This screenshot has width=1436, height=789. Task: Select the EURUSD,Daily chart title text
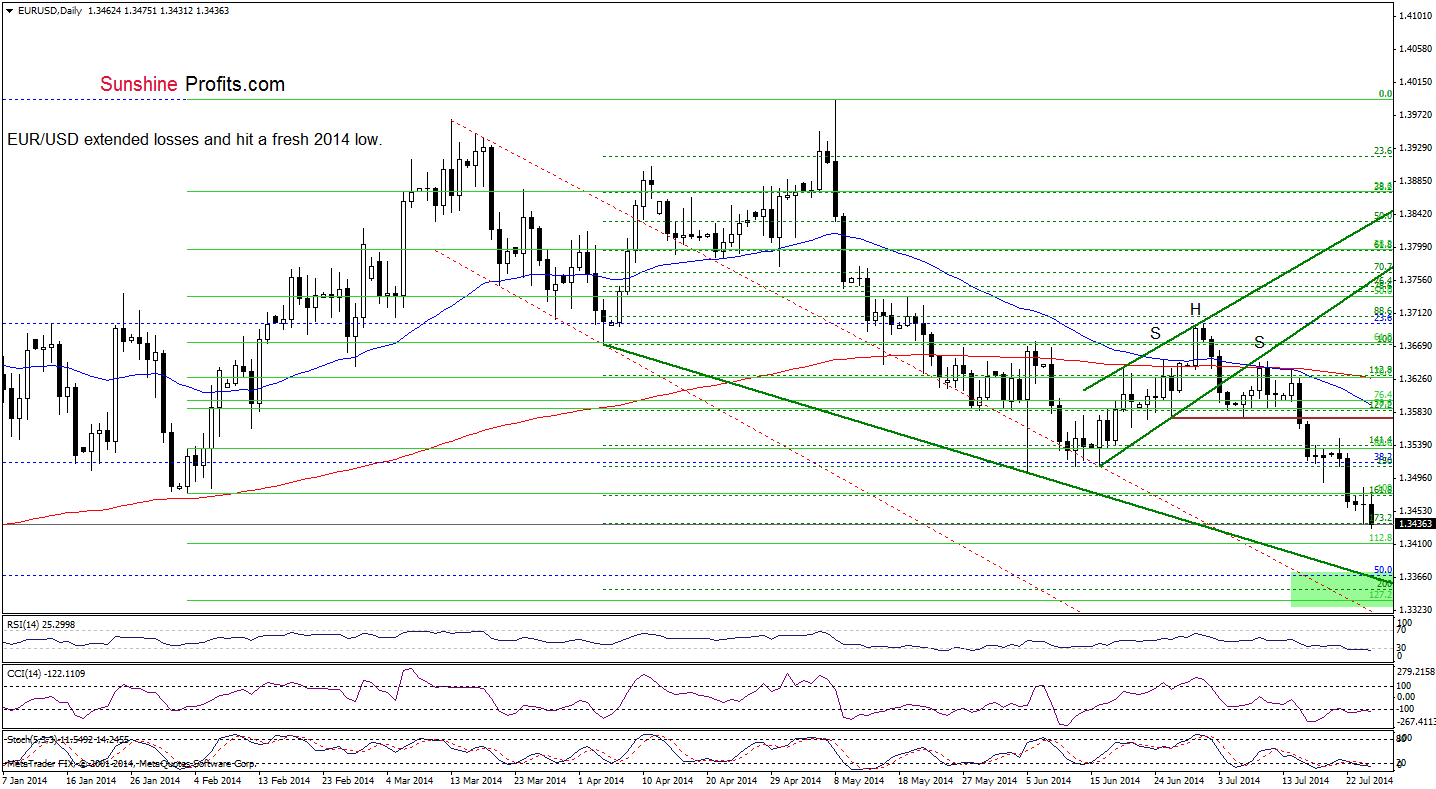[48, 9]
